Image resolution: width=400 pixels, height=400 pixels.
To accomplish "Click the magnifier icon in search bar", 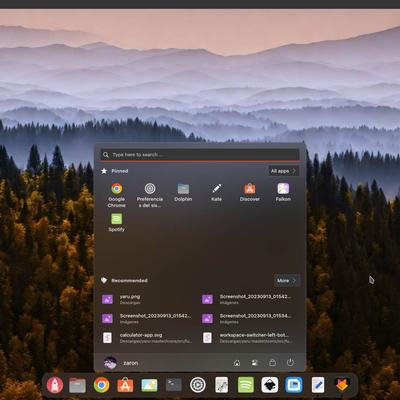I will coord(106,155).
